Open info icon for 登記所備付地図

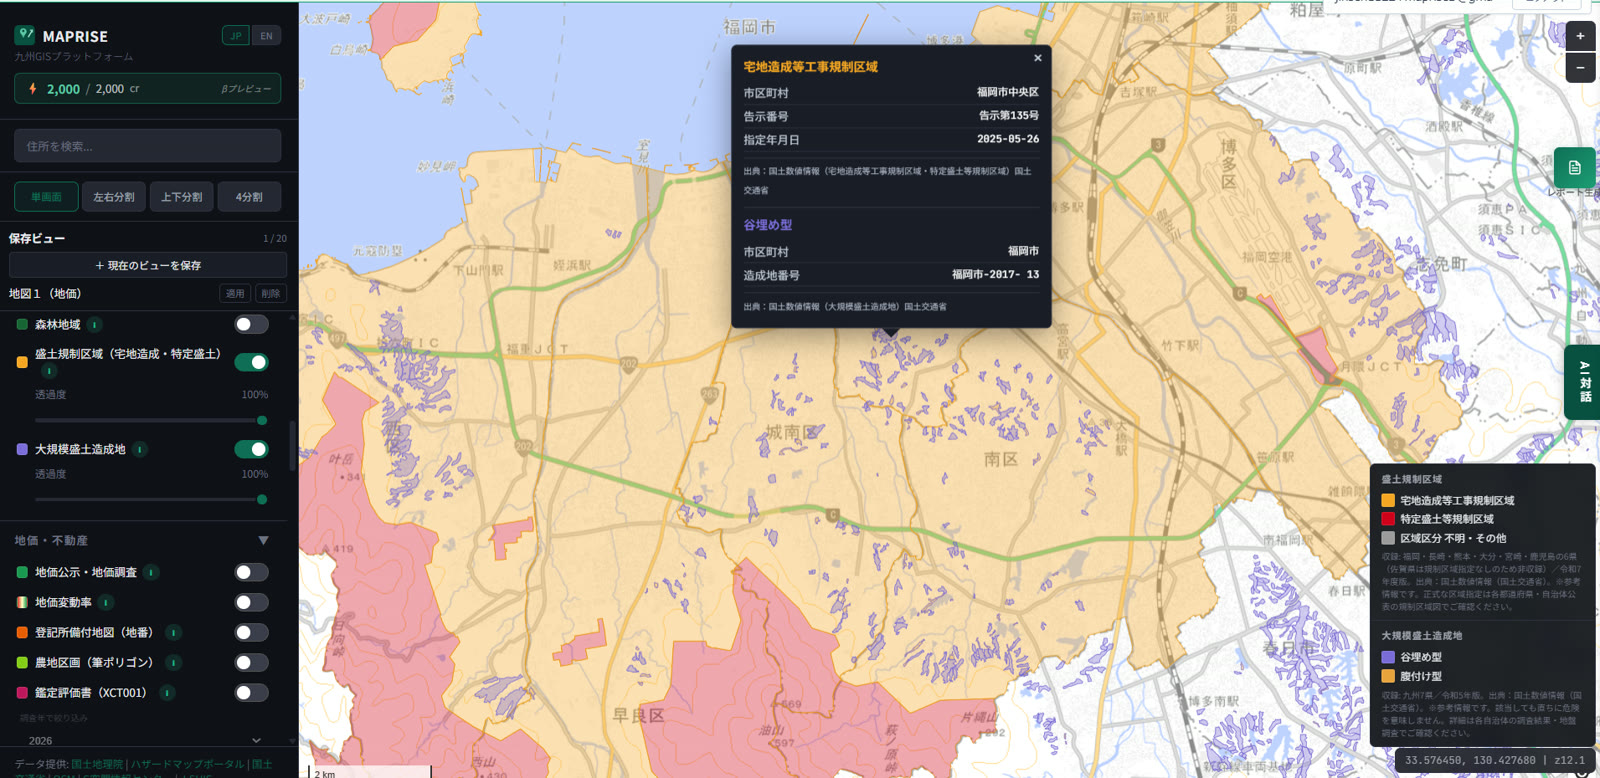pos(173,632)
